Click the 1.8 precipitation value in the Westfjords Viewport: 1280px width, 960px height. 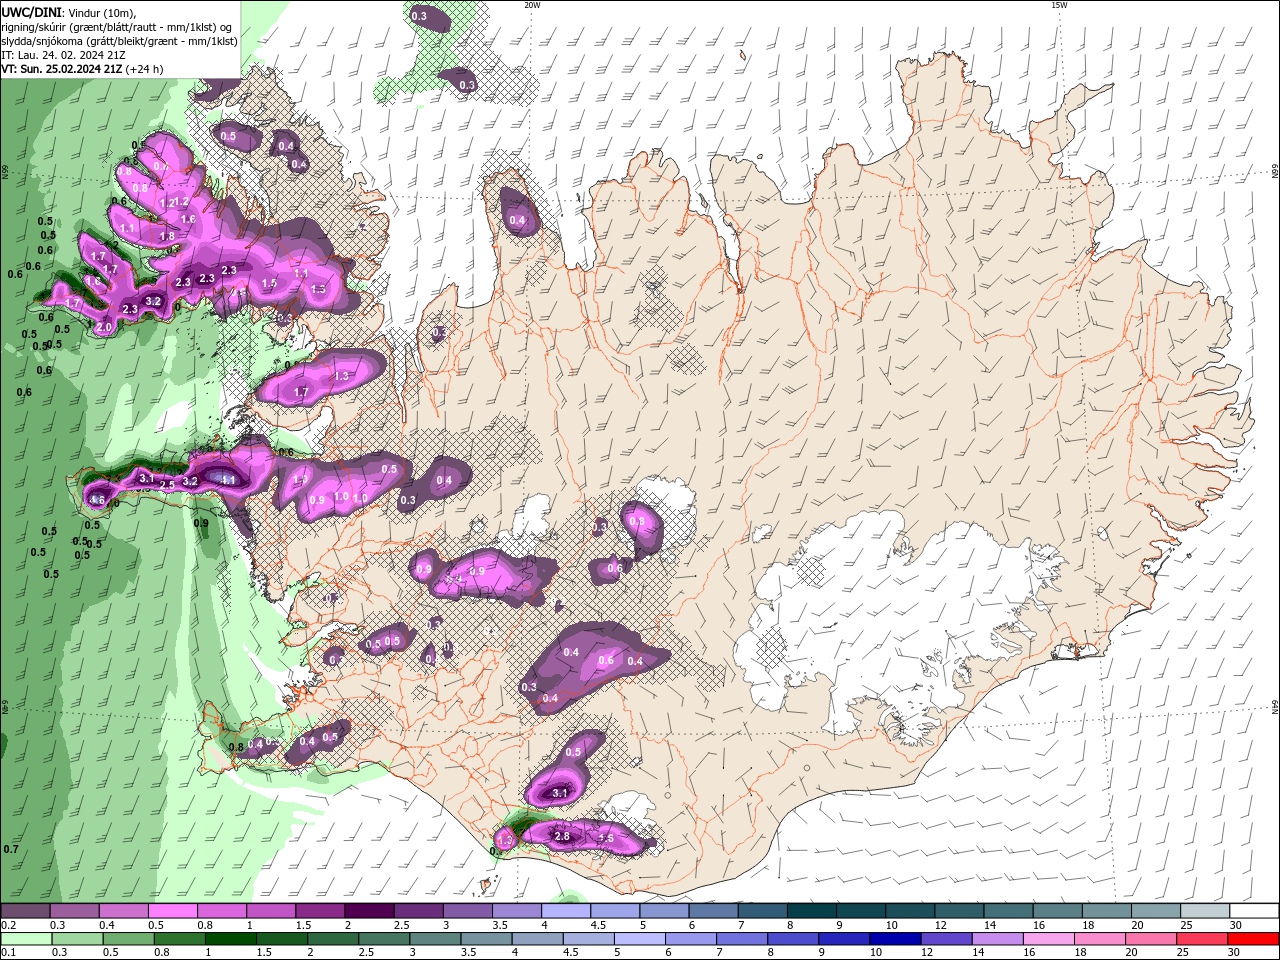[x=168, y=236]
